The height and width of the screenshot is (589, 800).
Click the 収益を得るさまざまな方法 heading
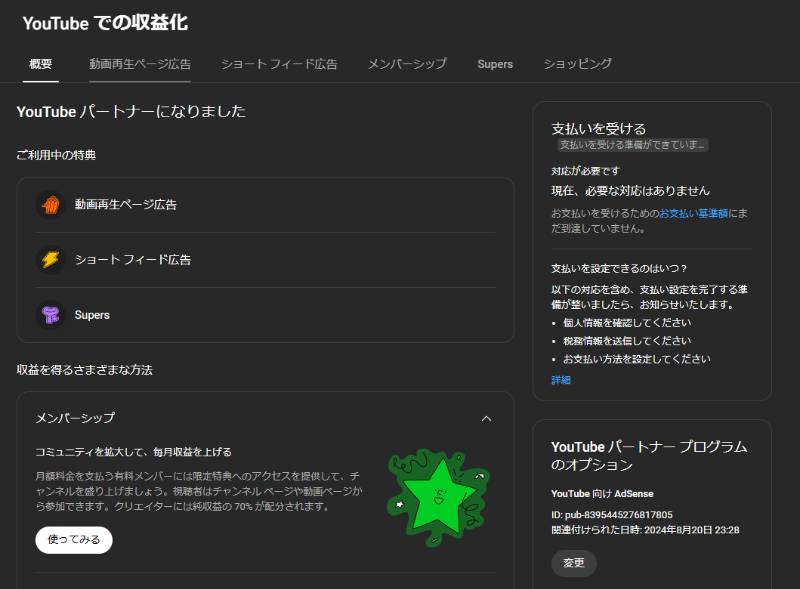[84, 370]
